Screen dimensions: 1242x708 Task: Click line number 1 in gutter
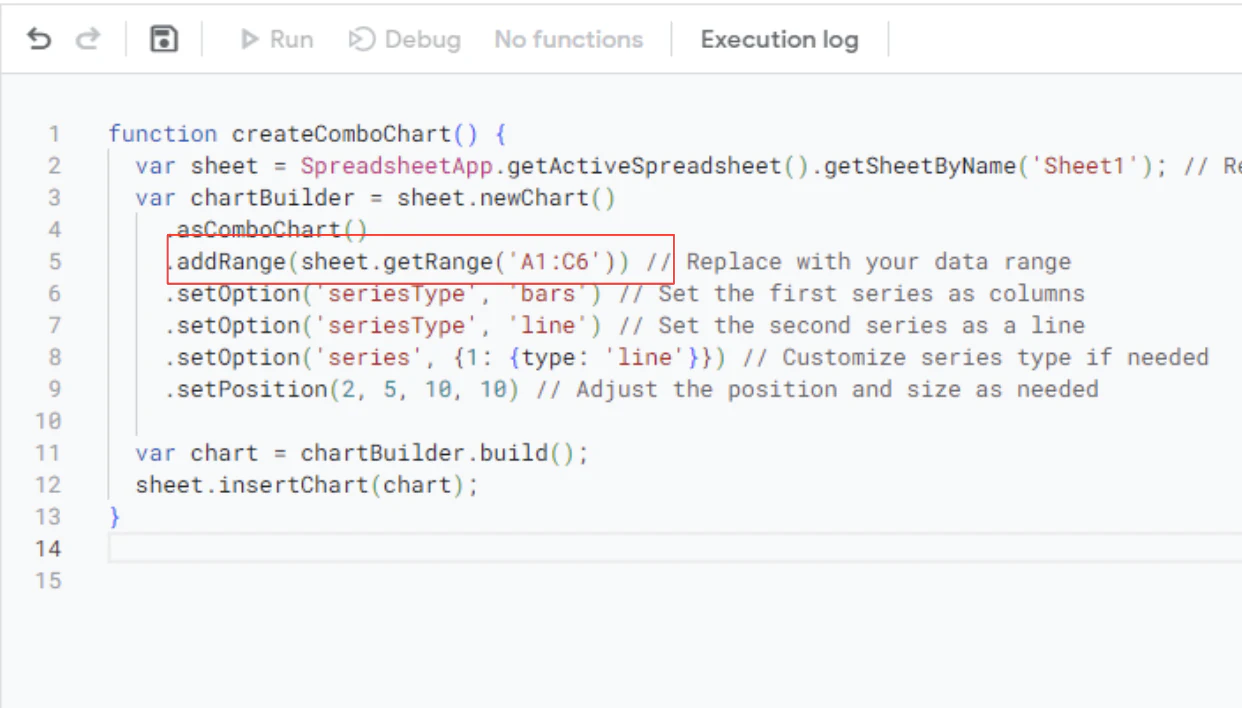[x=54, y=134]
